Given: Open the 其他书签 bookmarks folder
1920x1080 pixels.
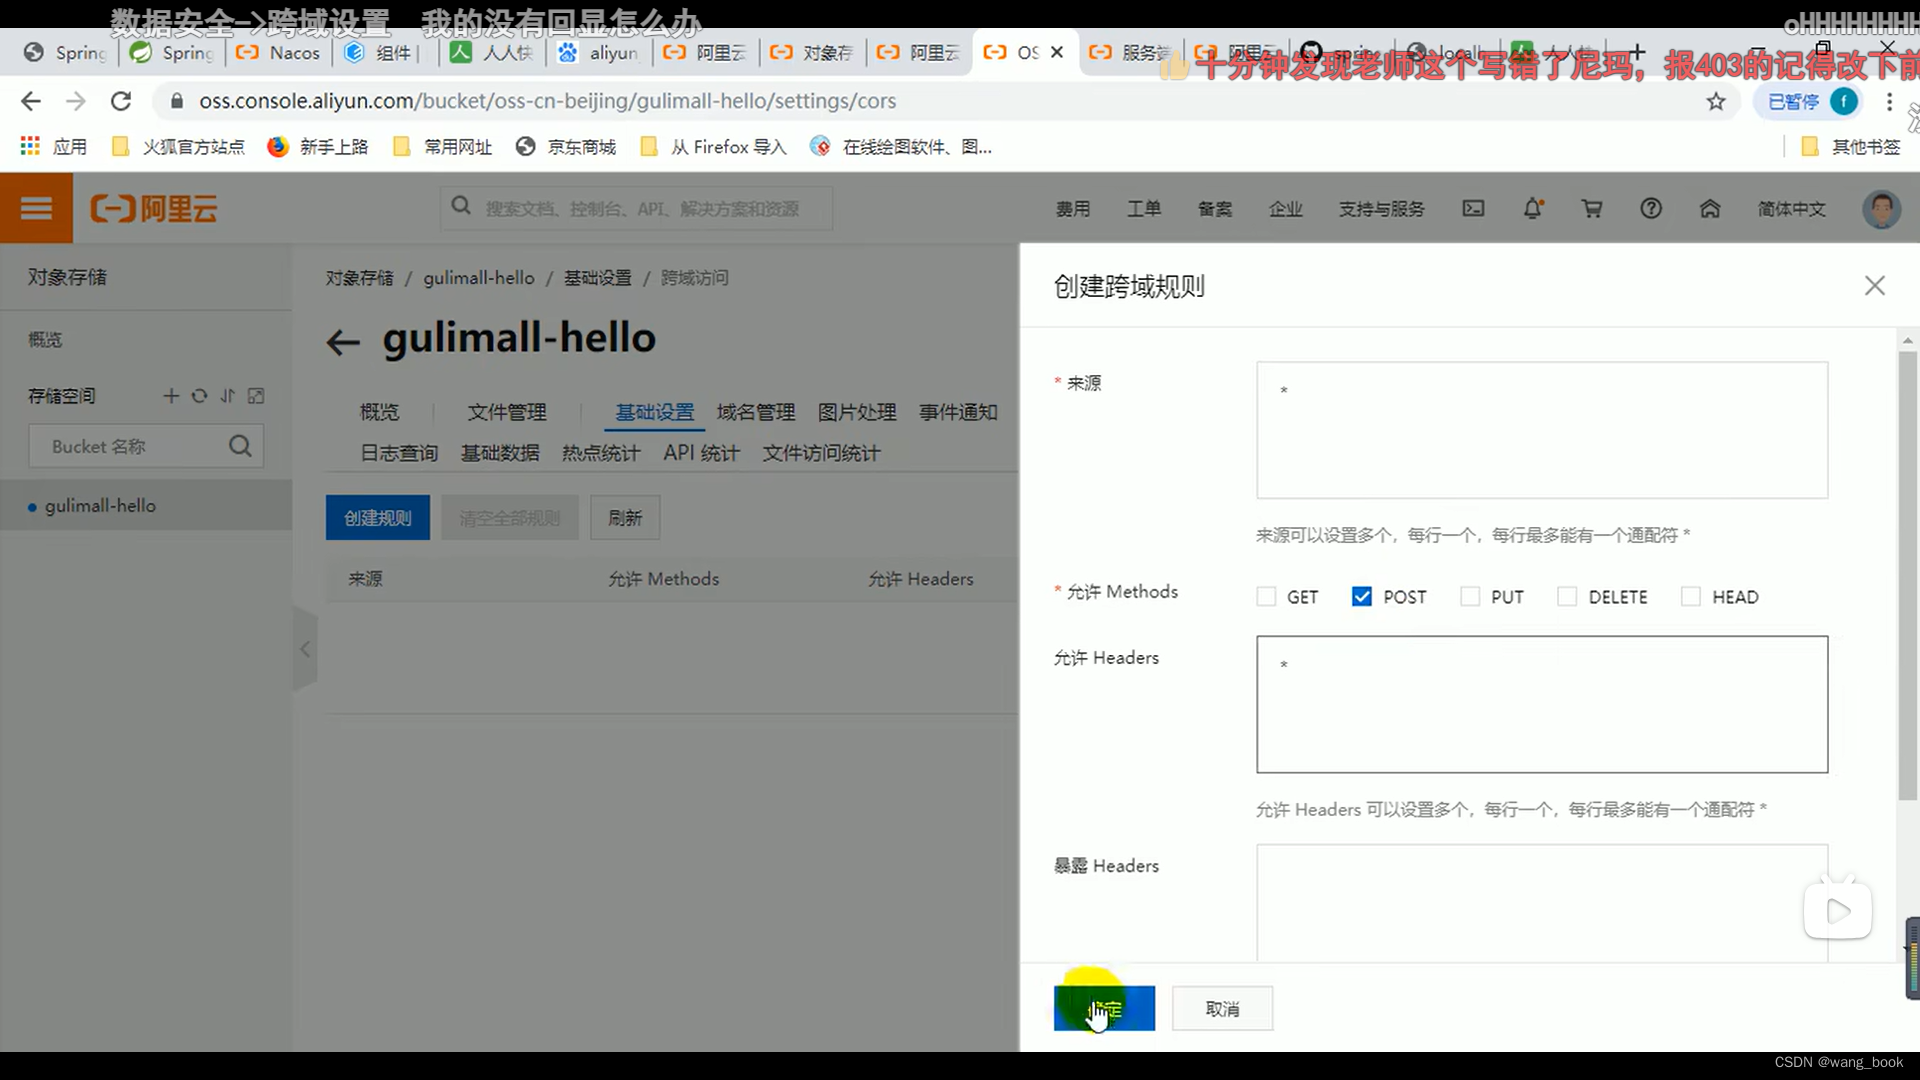Looking at the screenshot, I should [1851, 147].
